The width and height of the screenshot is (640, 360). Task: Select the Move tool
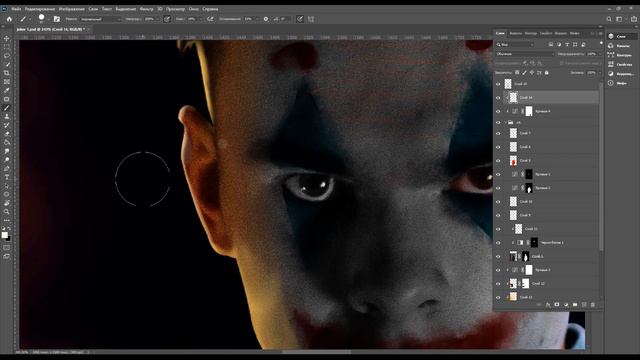7,38
